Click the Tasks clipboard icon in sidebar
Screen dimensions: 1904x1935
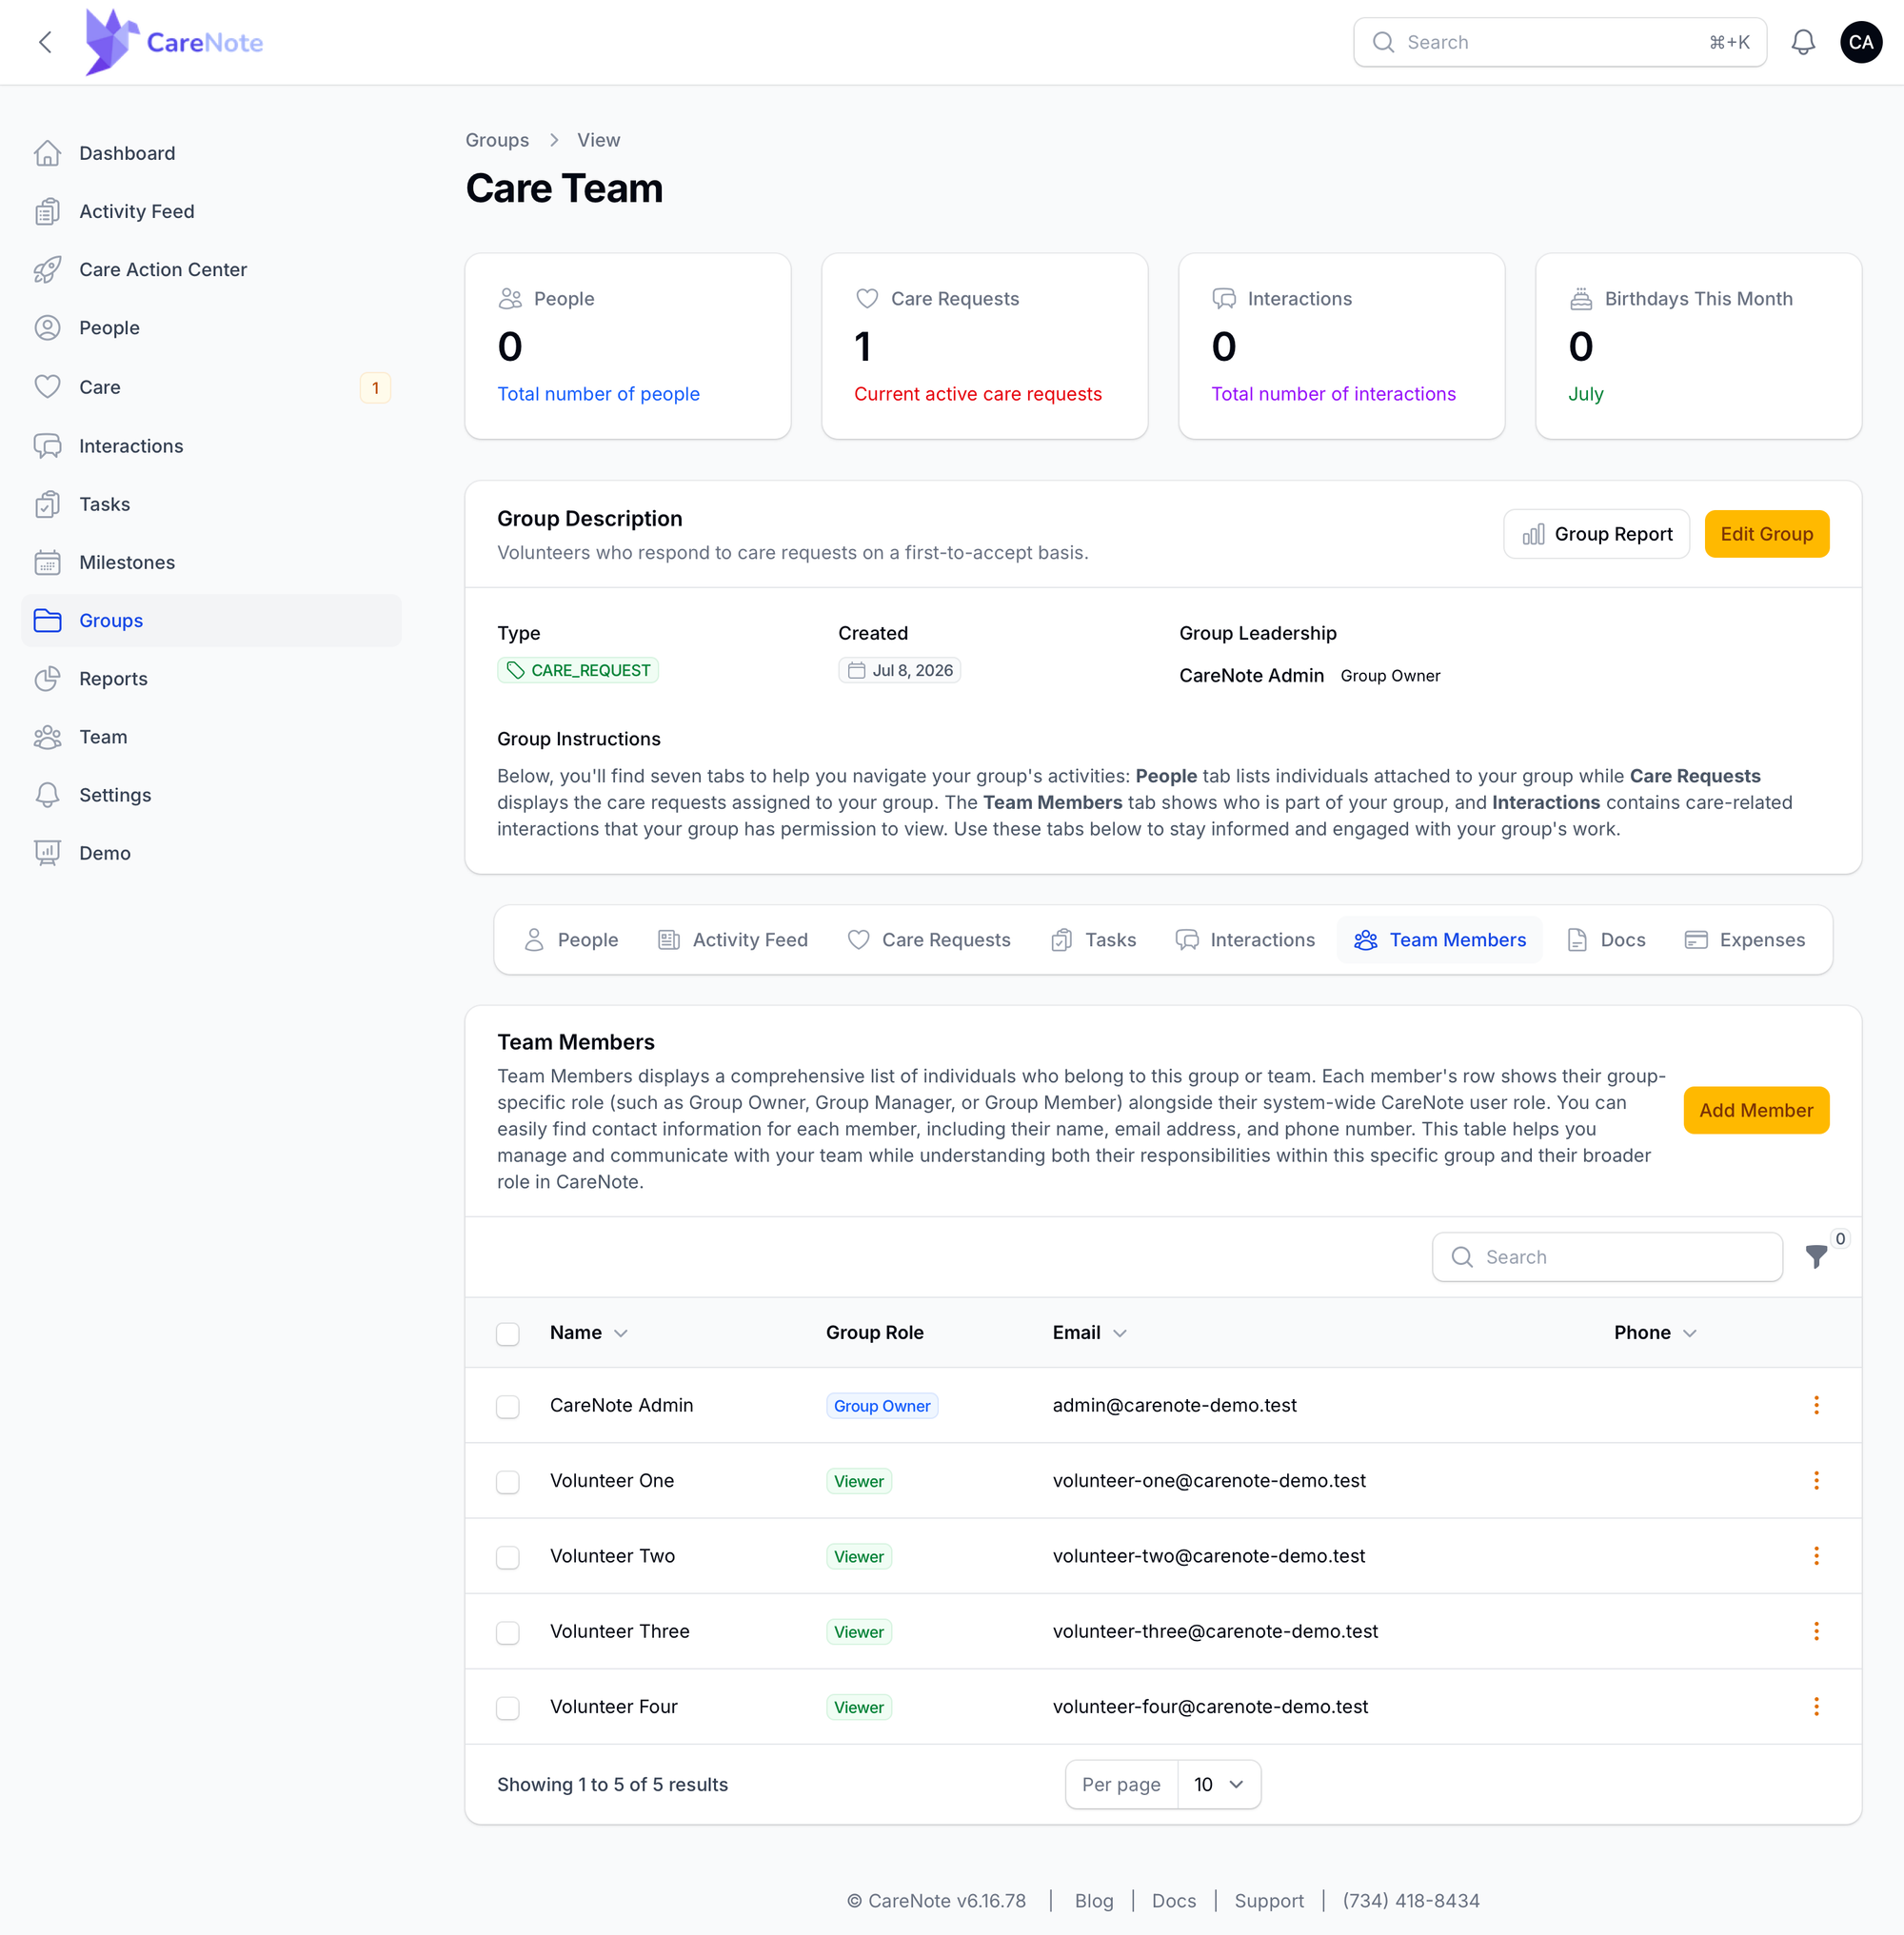point(47,504)
